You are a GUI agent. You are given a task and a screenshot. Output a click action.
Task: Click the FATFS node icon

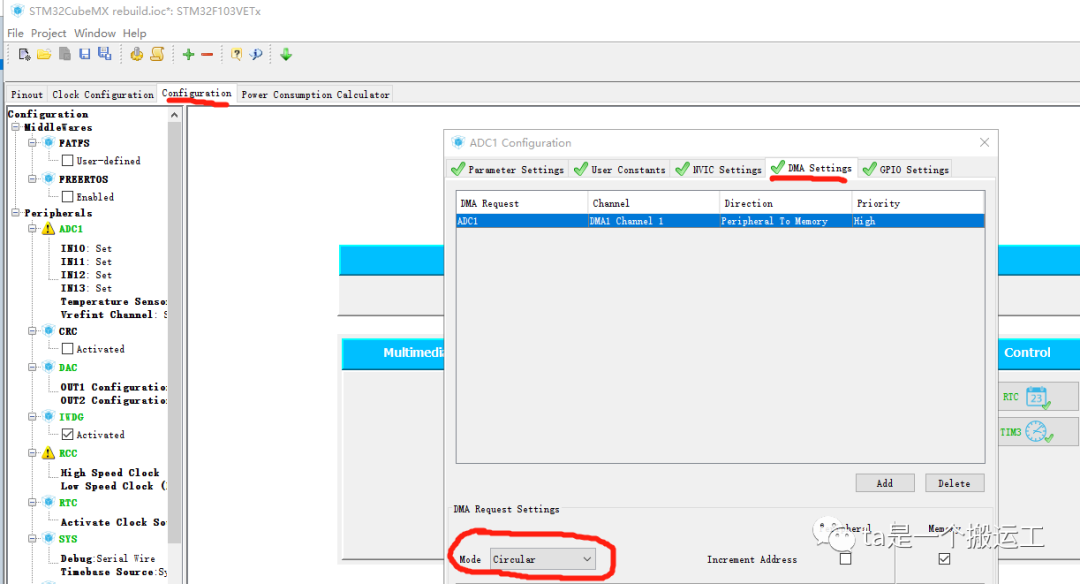(48, 143)
